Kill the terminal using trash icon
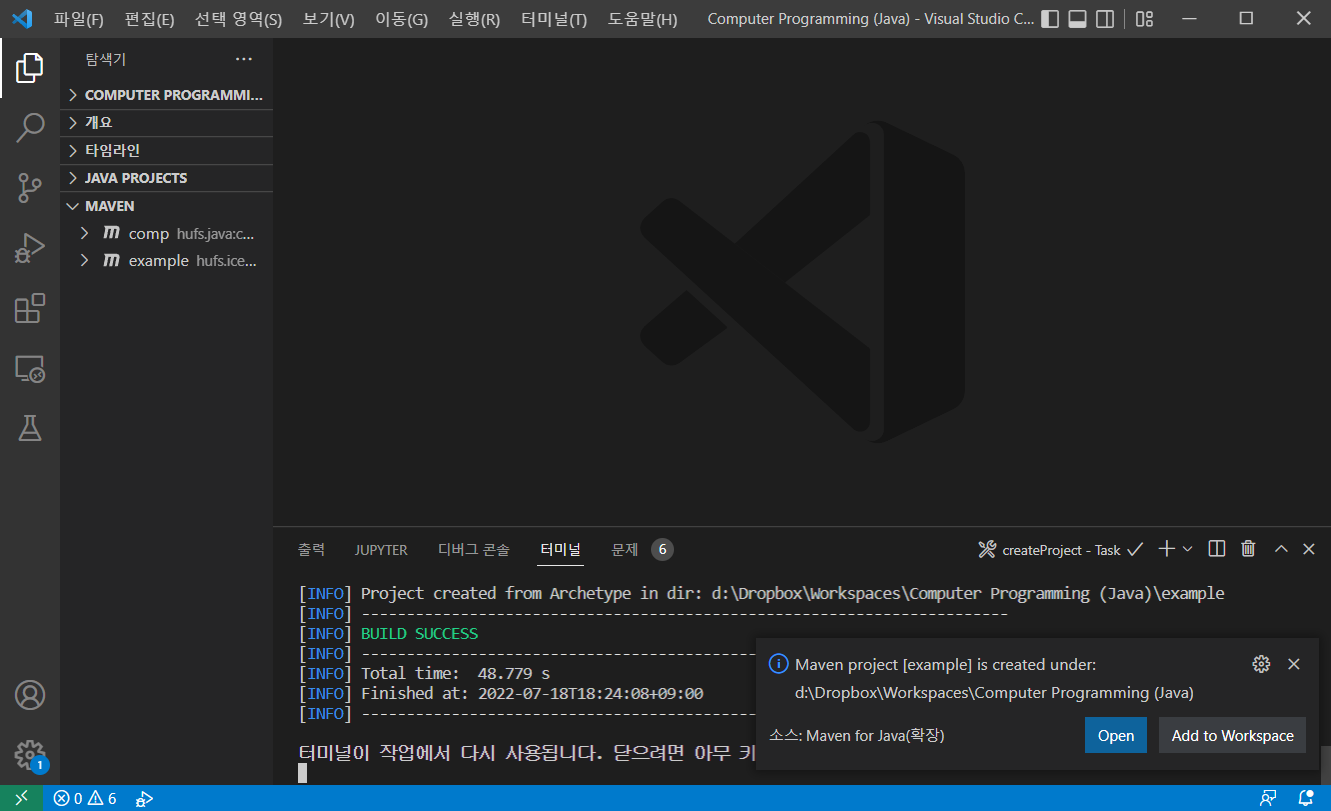 click(1248, 549)
